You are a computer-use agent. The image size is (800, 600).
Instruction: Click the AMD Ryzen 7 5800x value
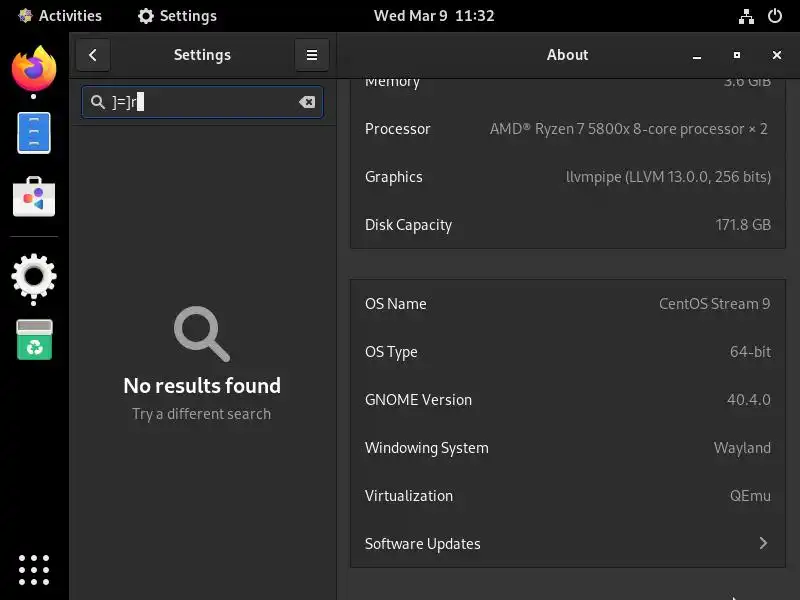[629, 129]
